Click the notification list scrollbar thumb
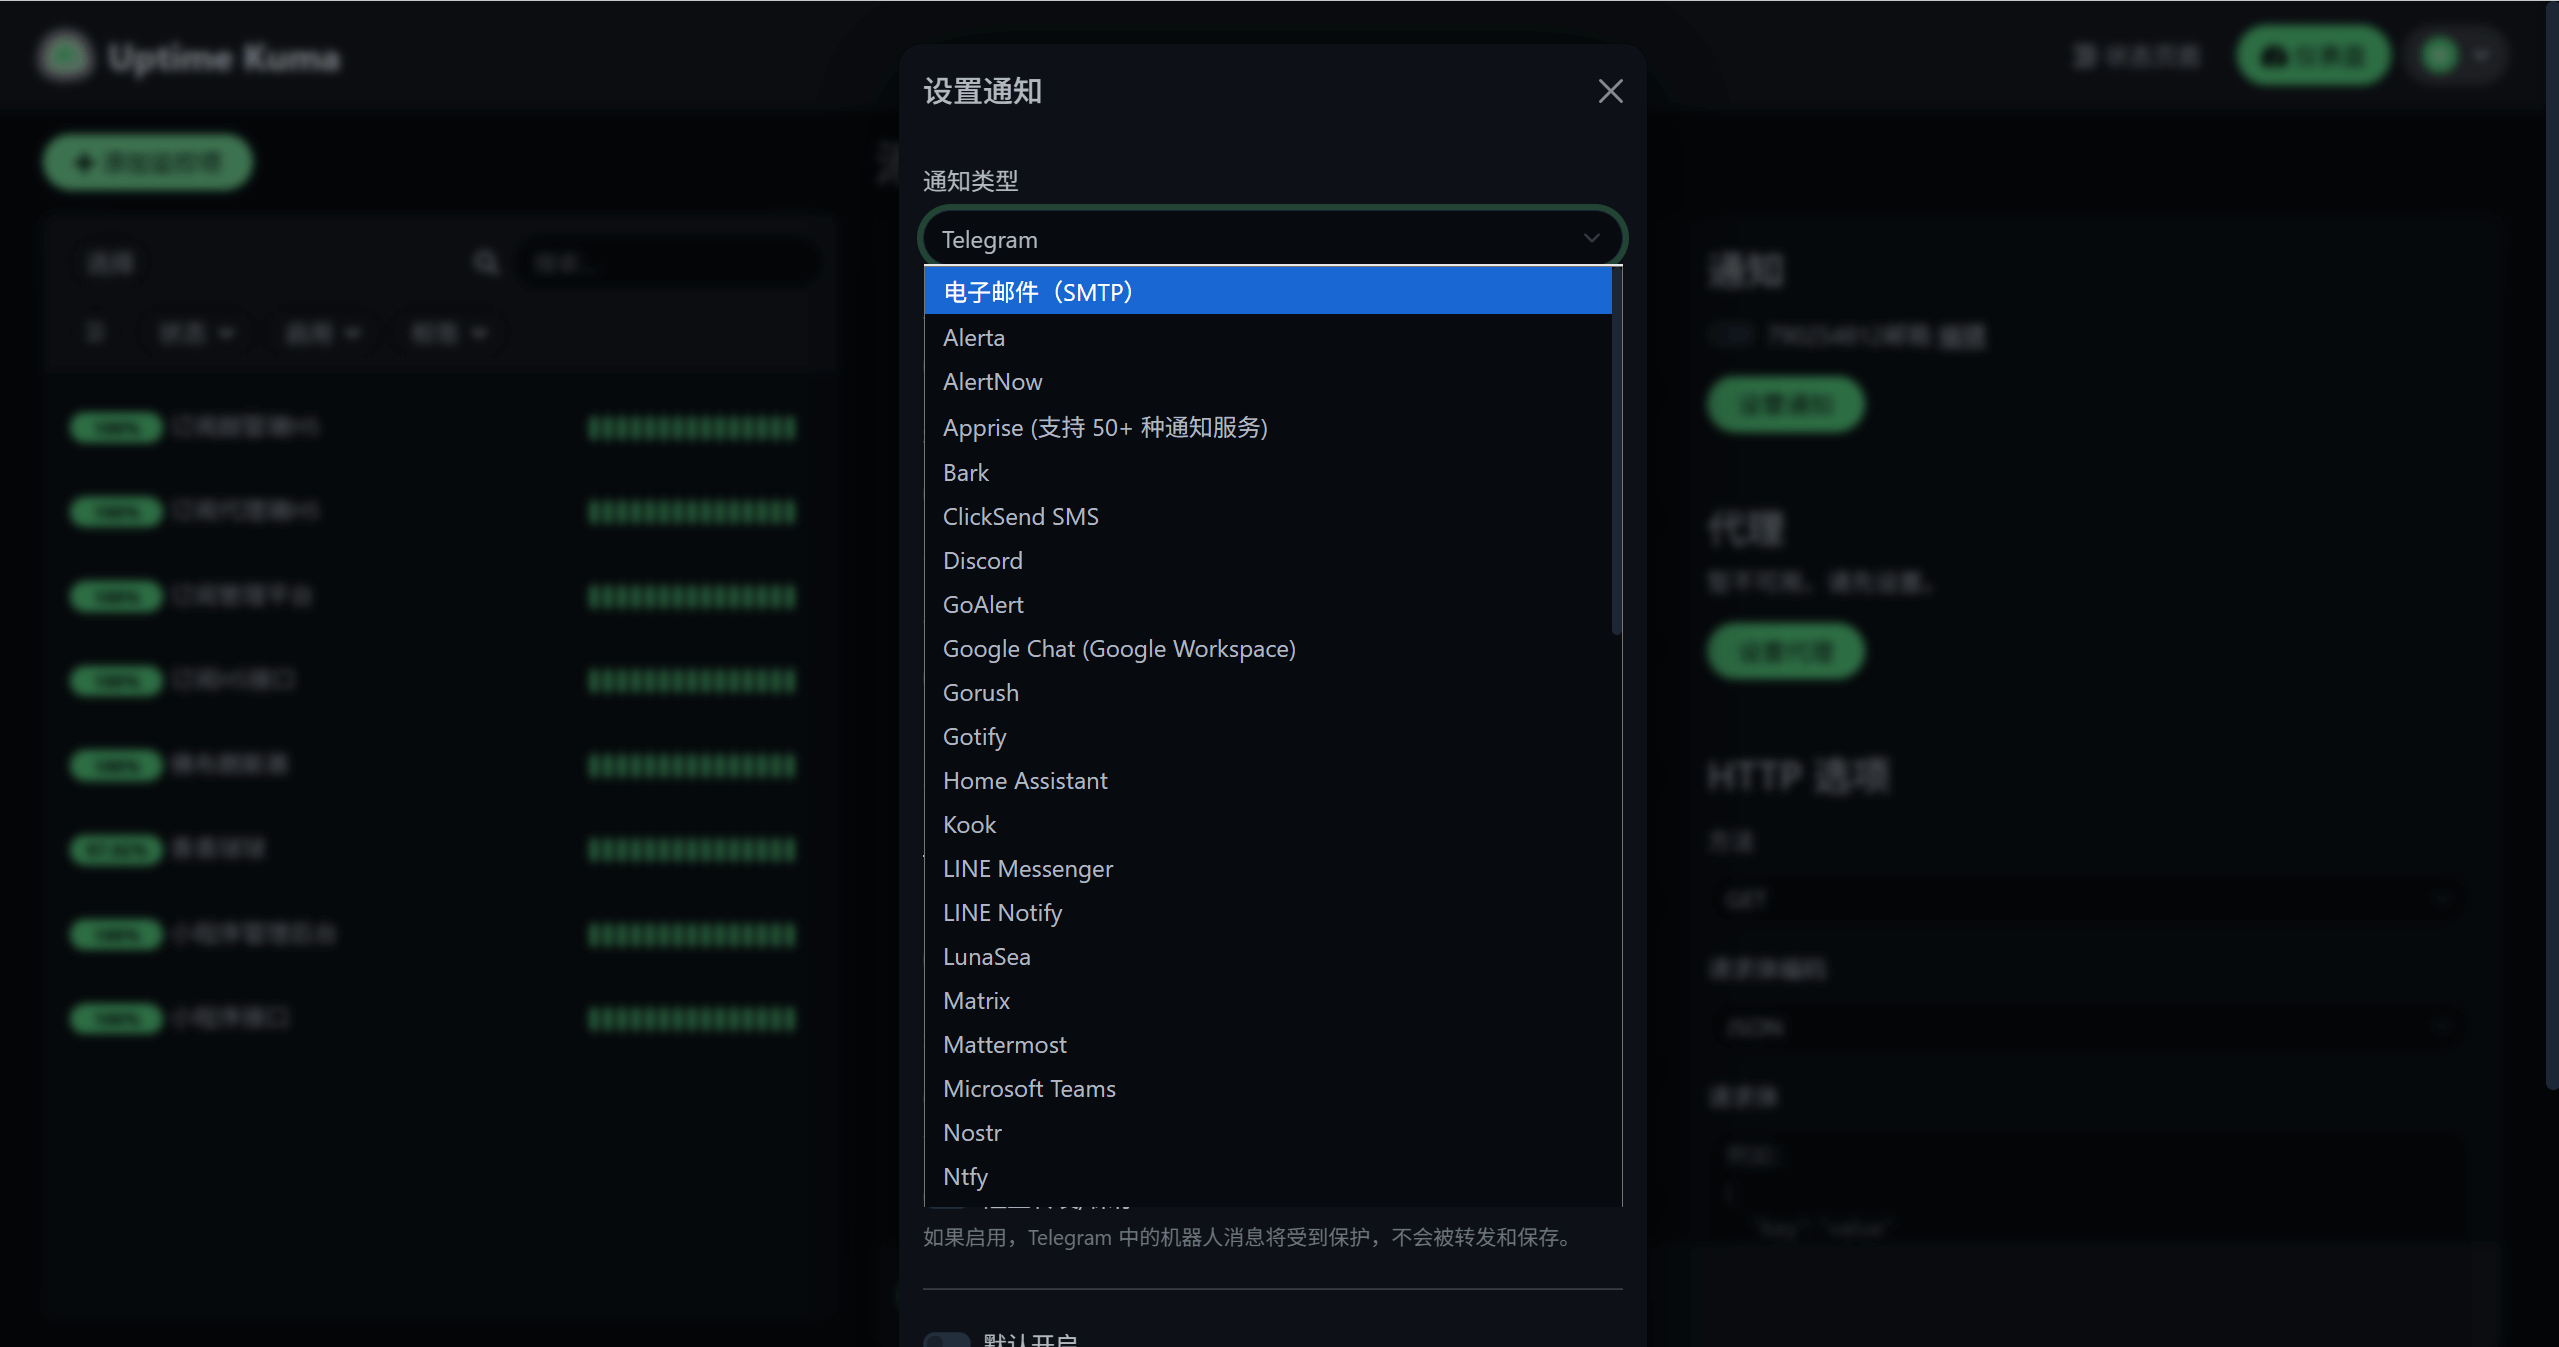 coord(1616,450)
